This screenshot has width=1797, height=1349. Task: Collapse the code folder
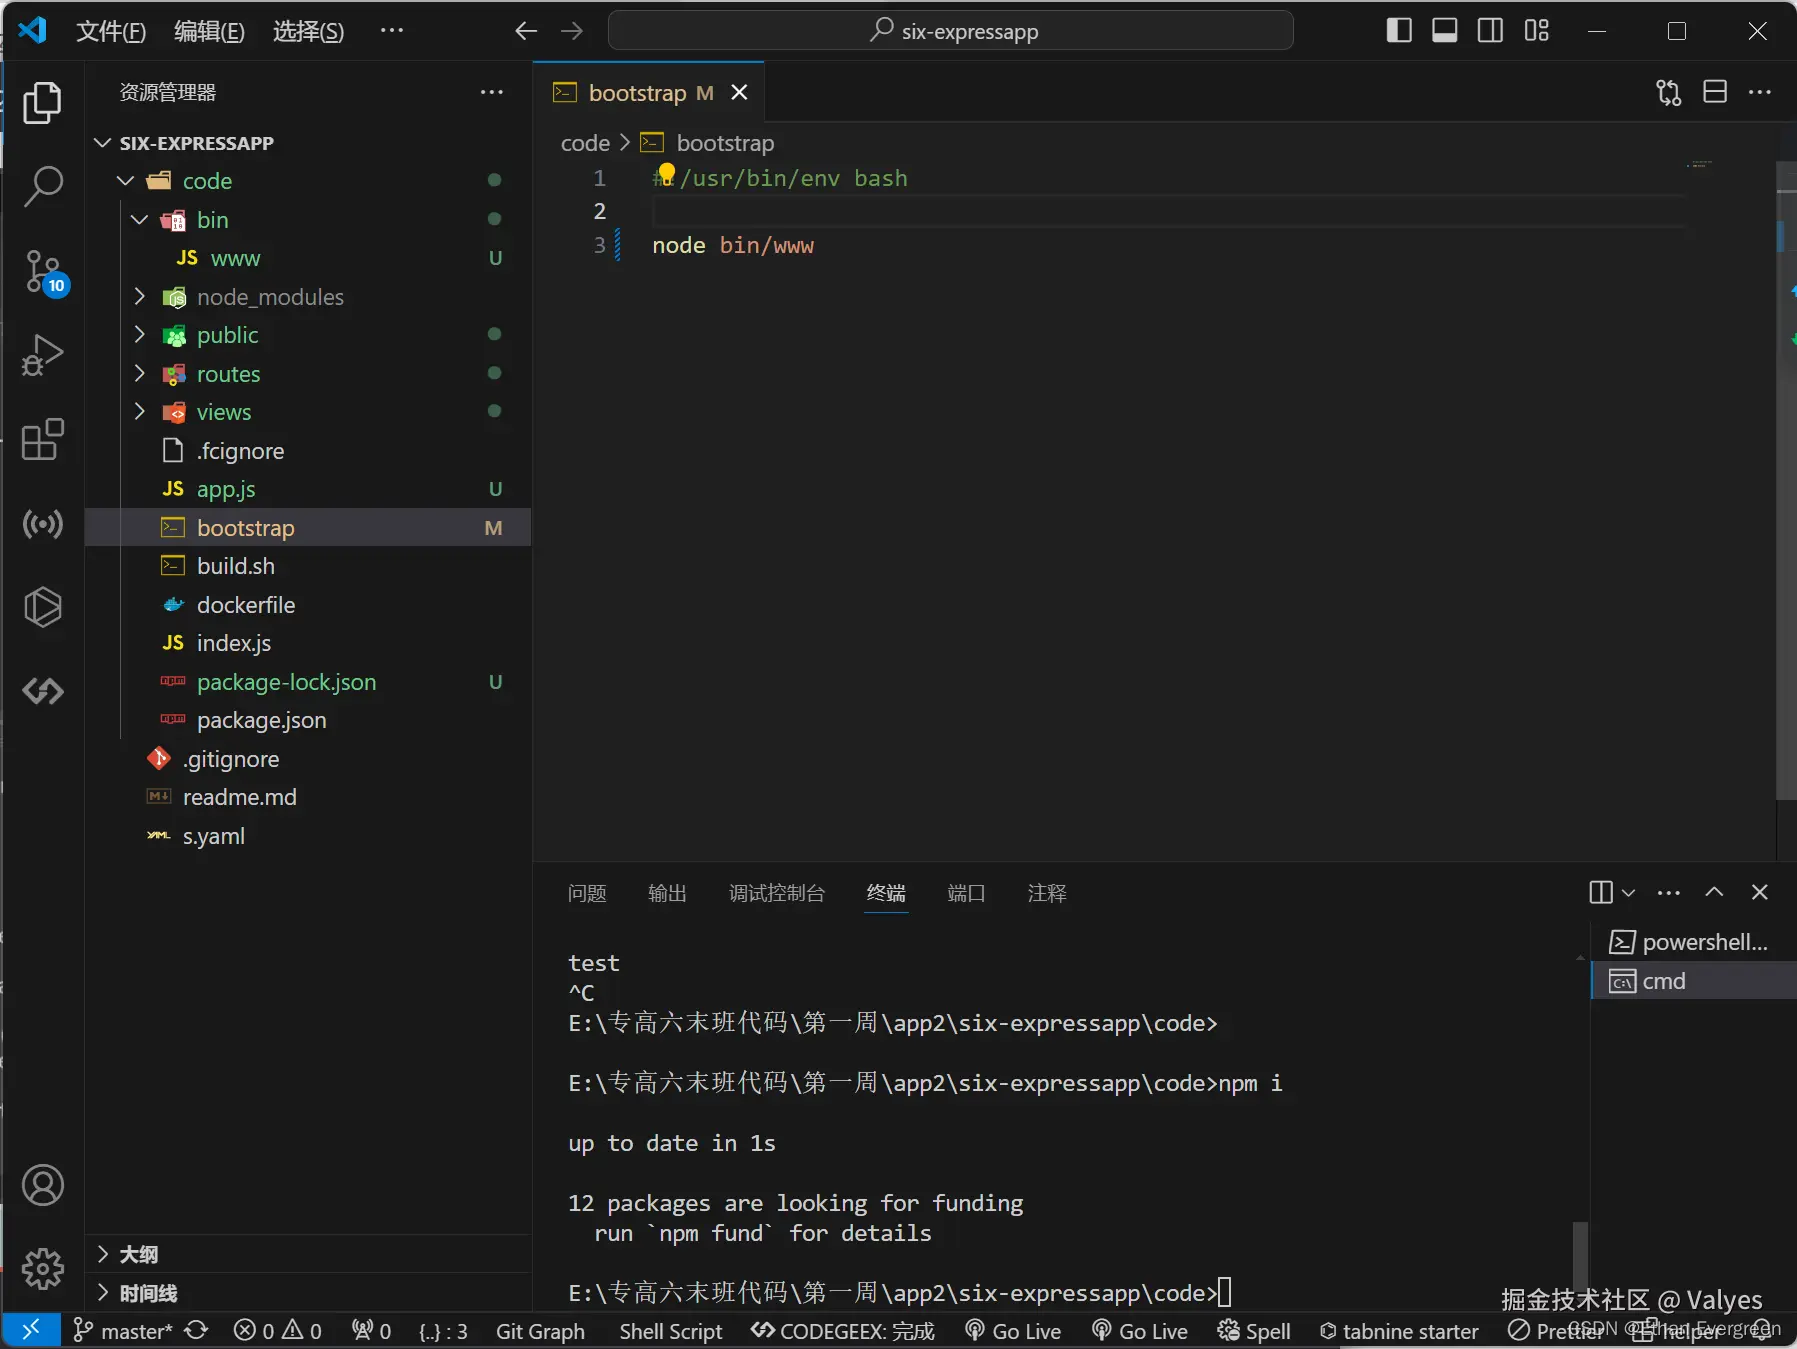point(125,181)
